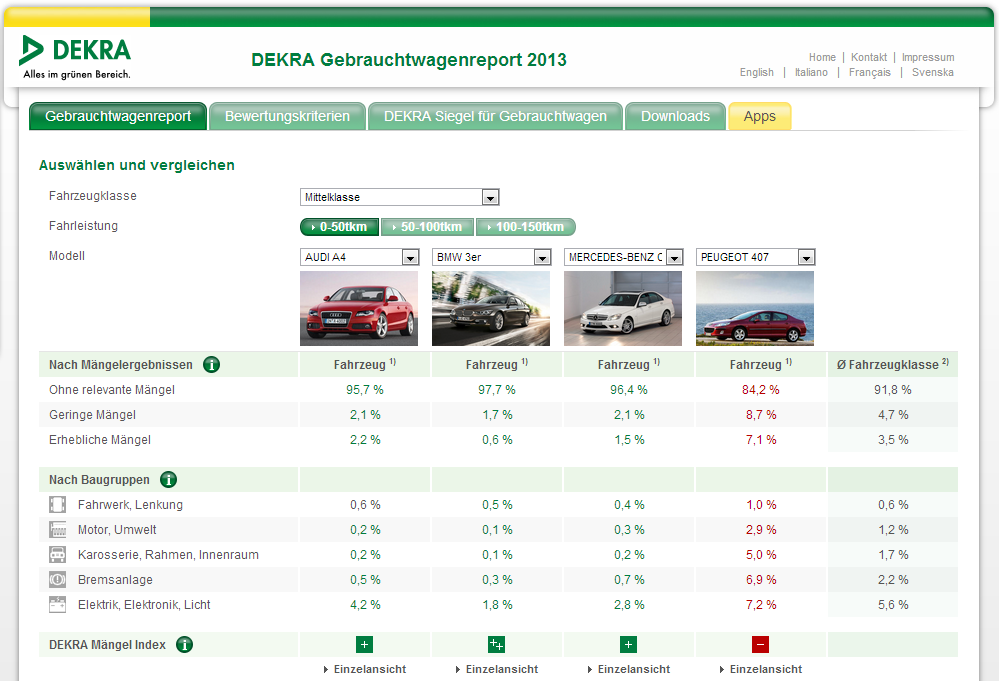The image size is (999, 681).
Task: Open the PEUGEOT 407 model dropdown
Action: [756, 257]
